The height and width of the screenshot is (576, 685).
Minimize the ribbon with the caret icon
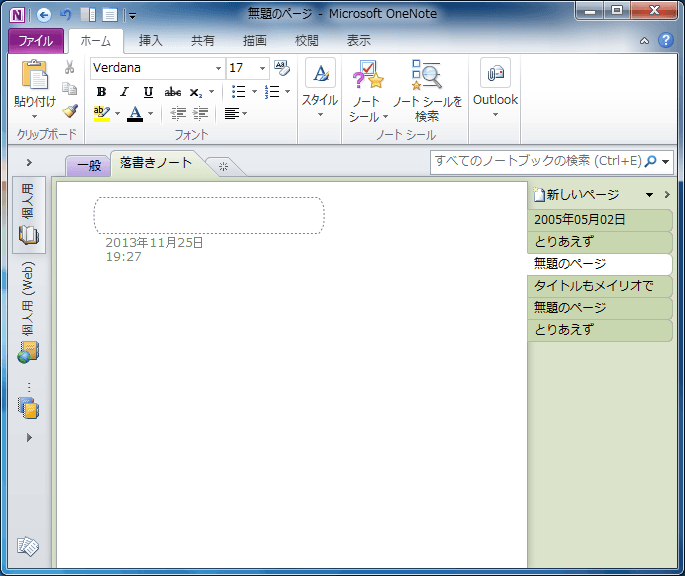[x=644, y=41]
